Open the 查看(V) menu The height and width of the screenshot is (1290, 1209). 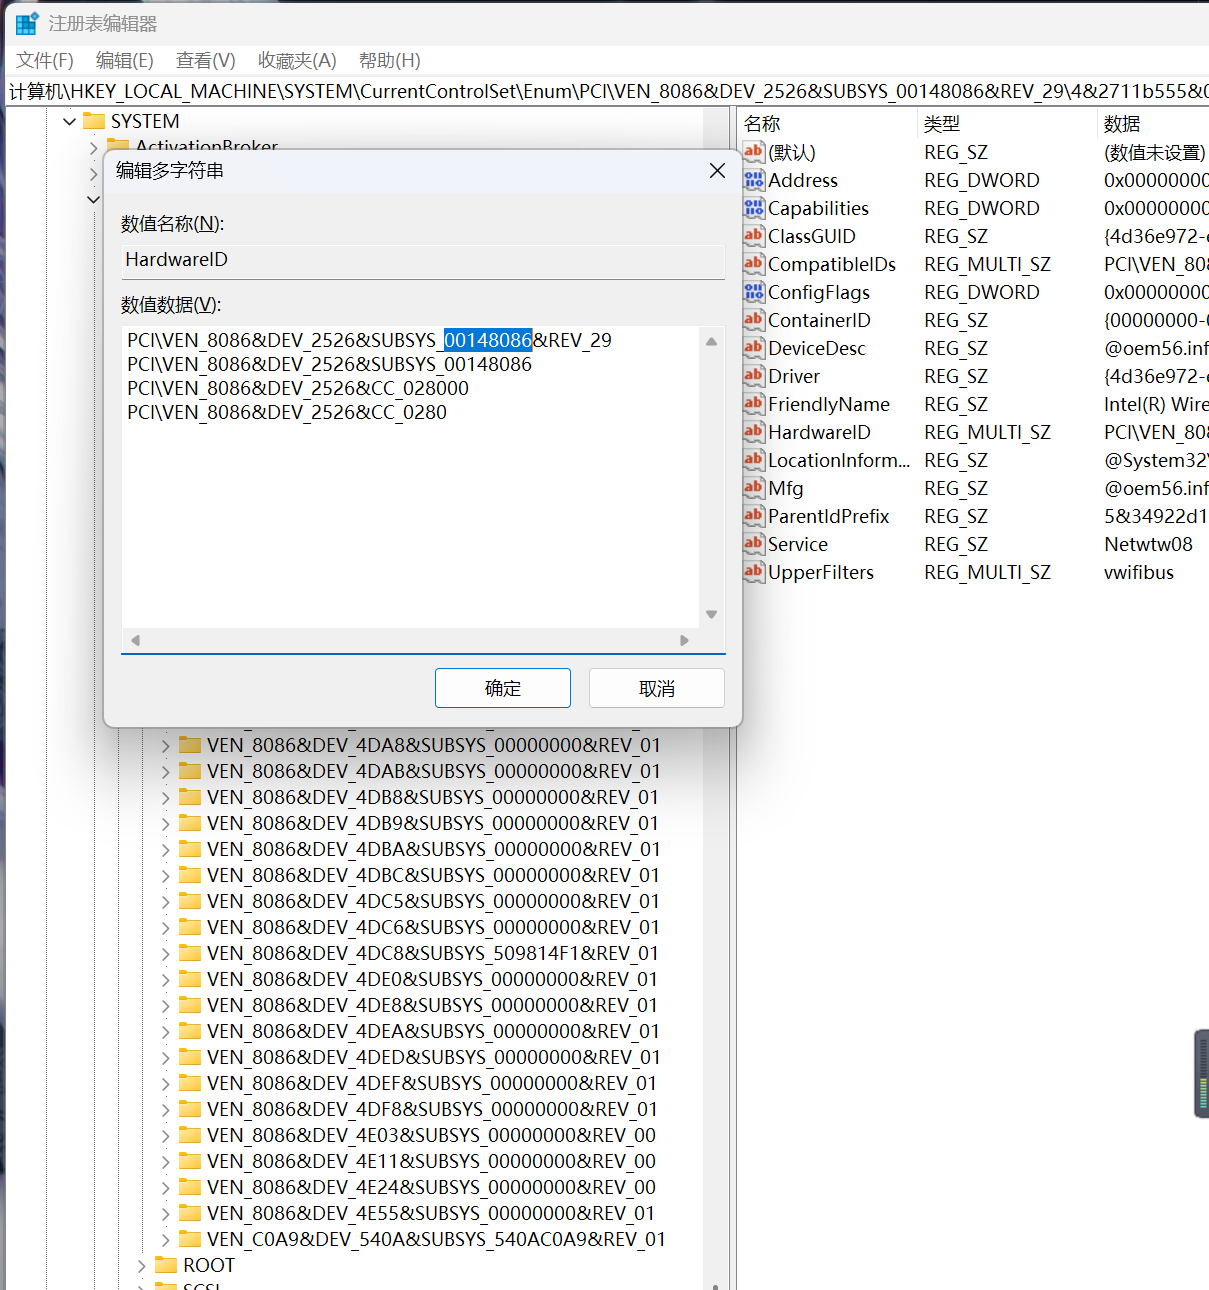(x=205, y=60)
